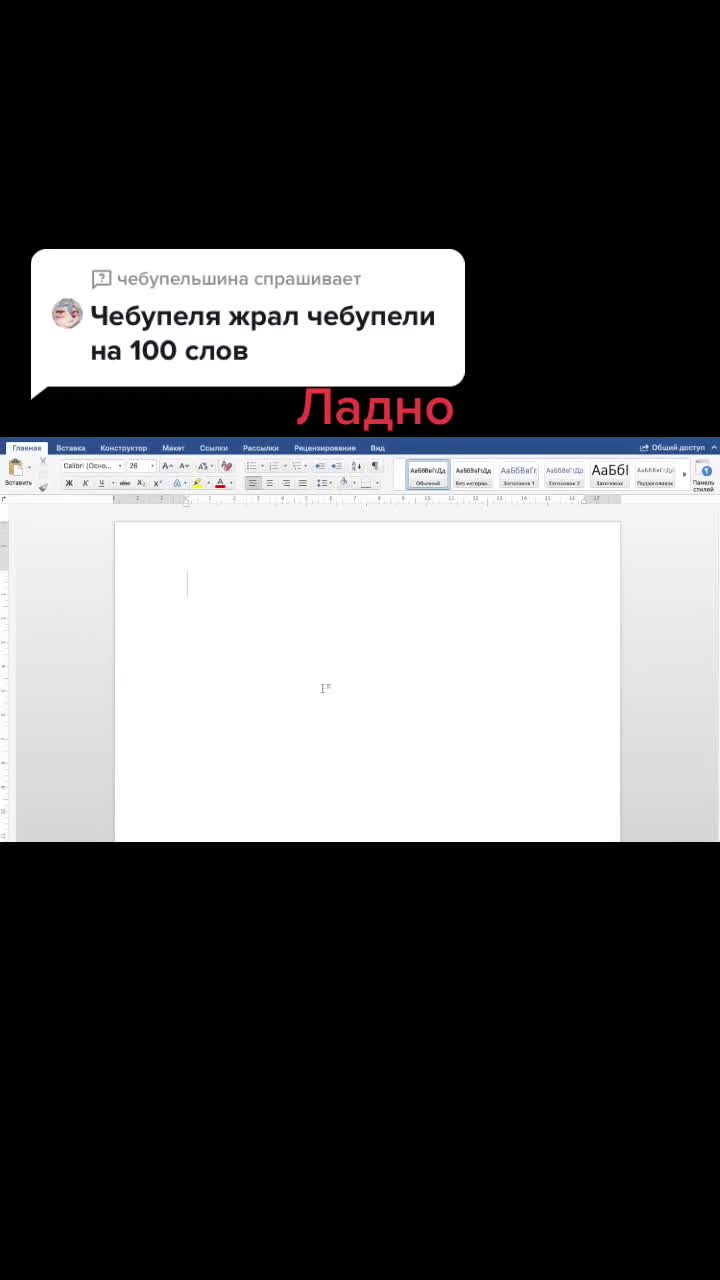Toggle subscript X₂ formatting

[141, 483]
